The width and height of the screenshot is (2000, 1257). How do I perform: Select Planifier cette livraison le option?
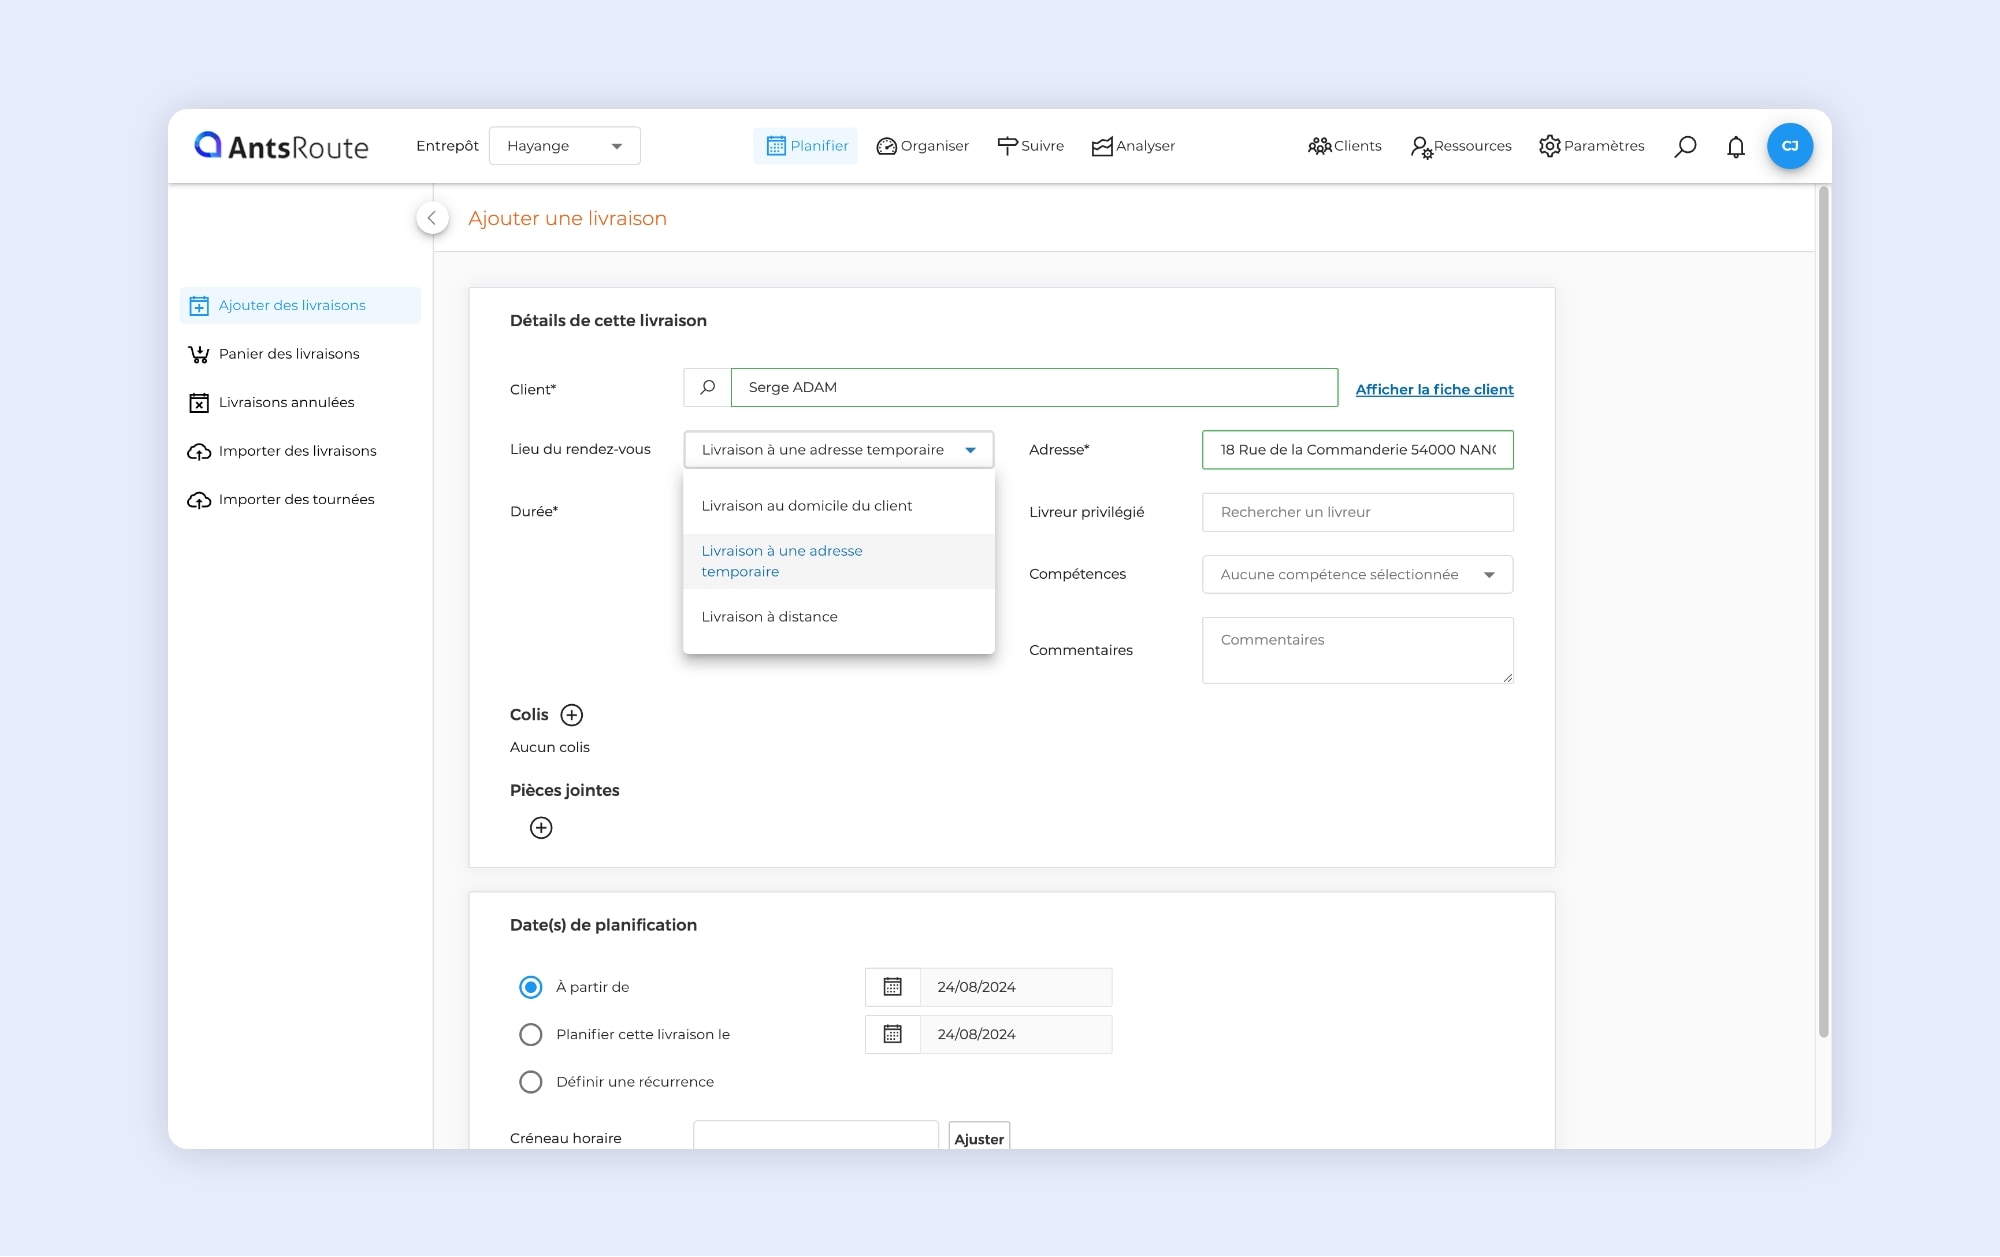point(531,1034)
